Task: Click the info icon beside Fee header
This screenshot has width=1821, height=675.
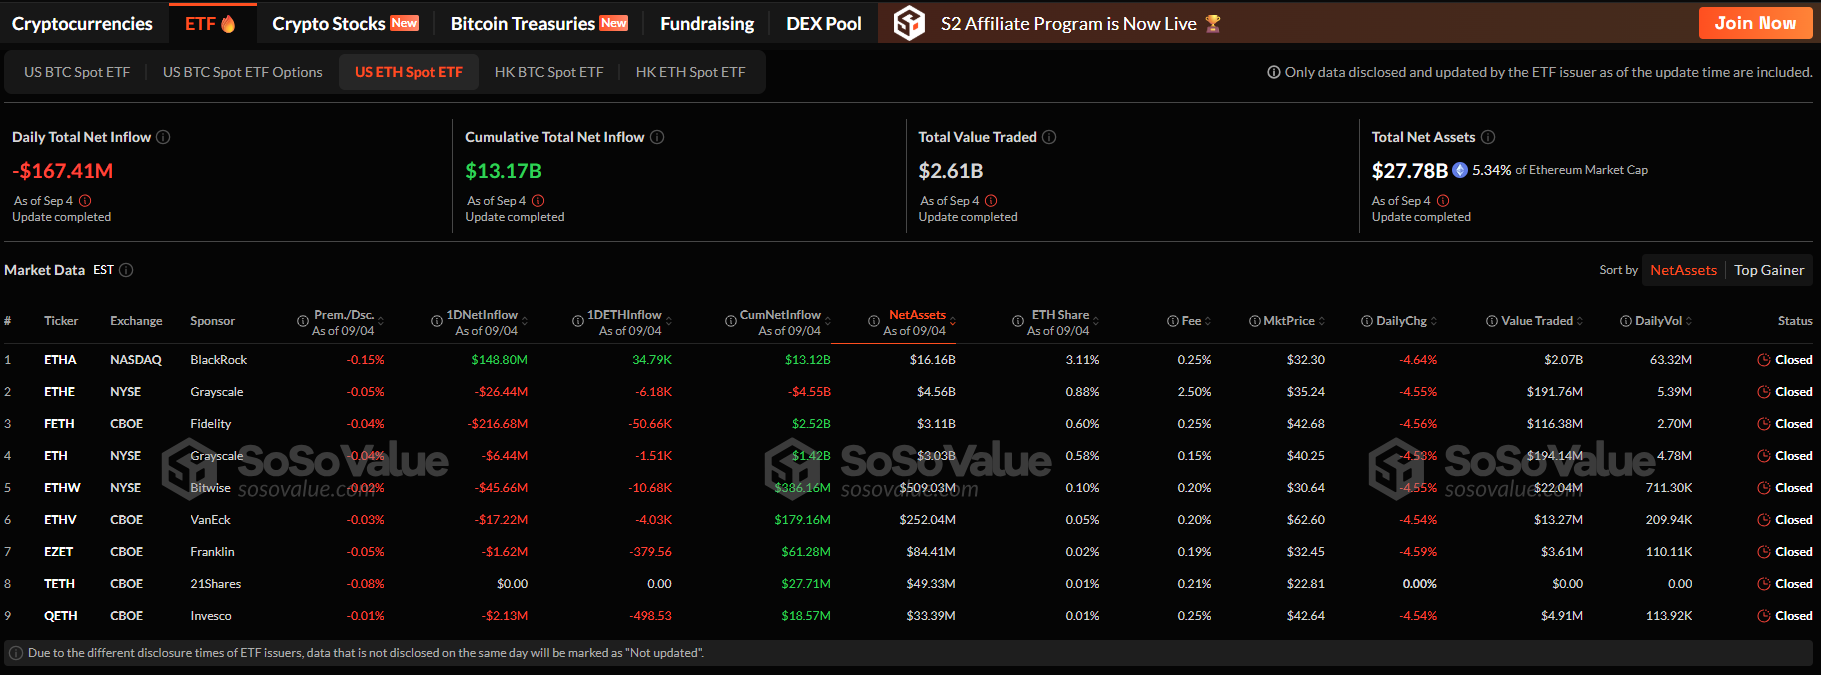Action: [x=1172, y=321]
